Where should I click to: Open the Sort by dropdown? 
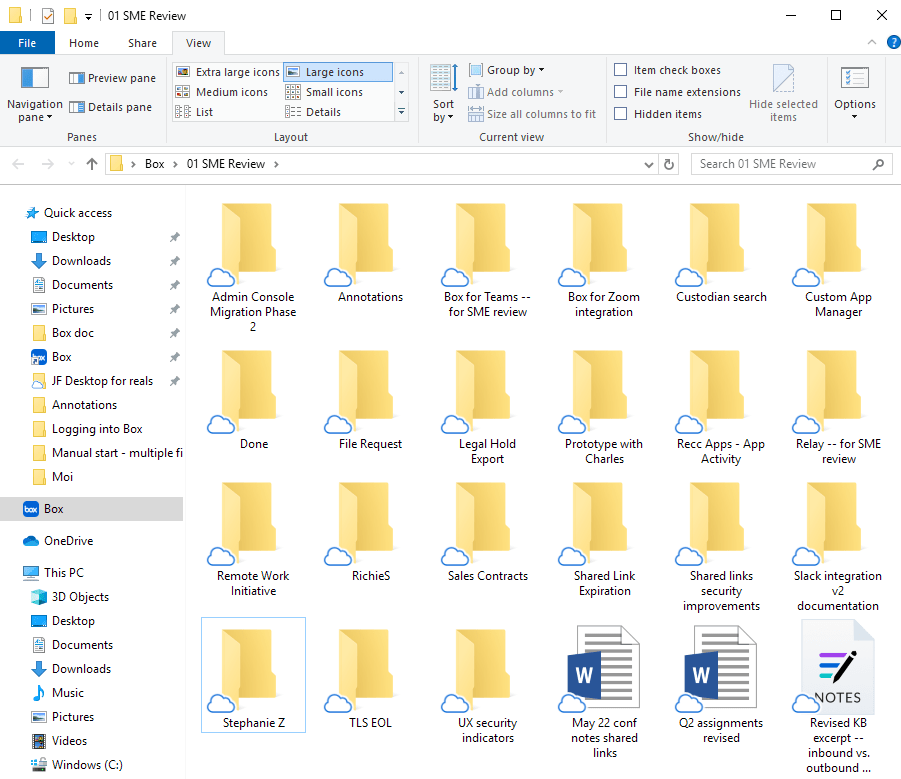click(x=442, y=91)
